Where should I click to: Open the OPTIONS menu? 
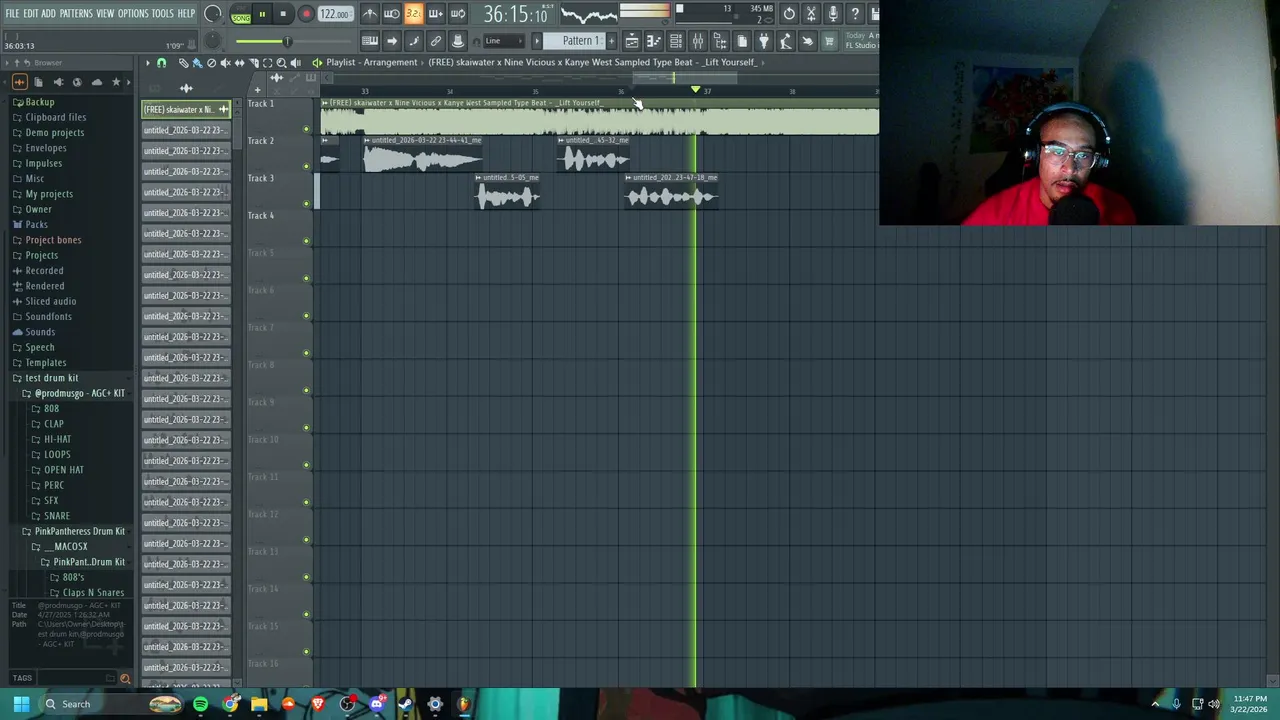tap(133, 14)
